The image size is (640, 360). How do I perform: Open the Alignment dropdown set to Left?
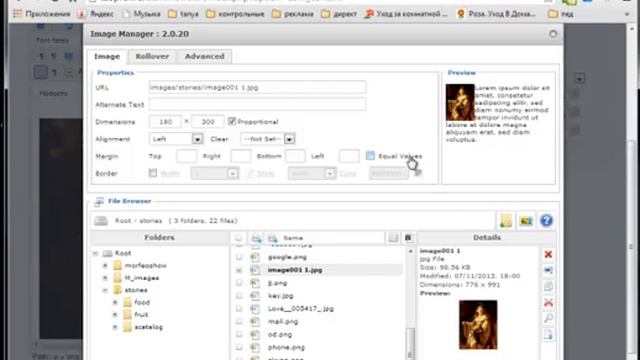[x=176, y=139]
